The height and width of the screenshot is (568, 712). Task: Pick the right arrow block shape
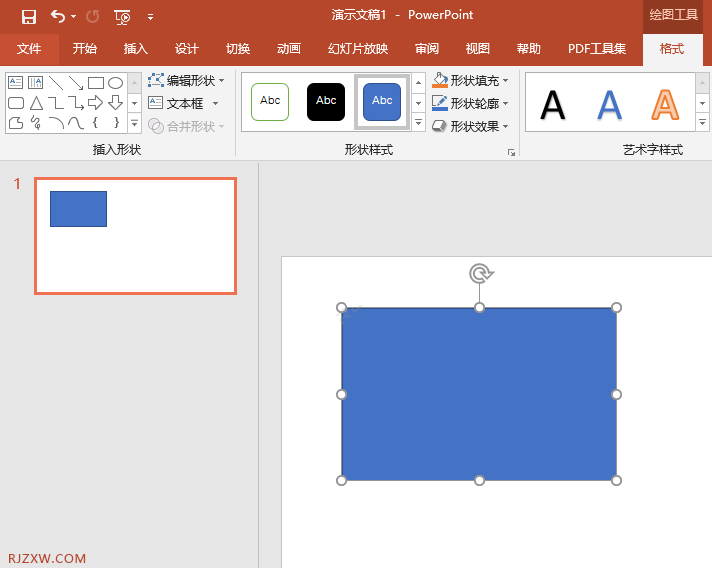96,103
